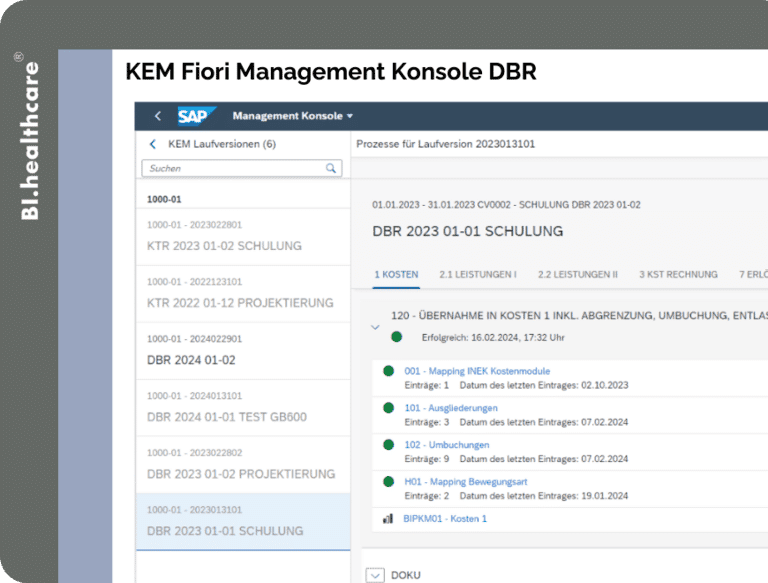Open 101 - Ausgliederungen link
The image size is (768, 583).
click(451, 408)
